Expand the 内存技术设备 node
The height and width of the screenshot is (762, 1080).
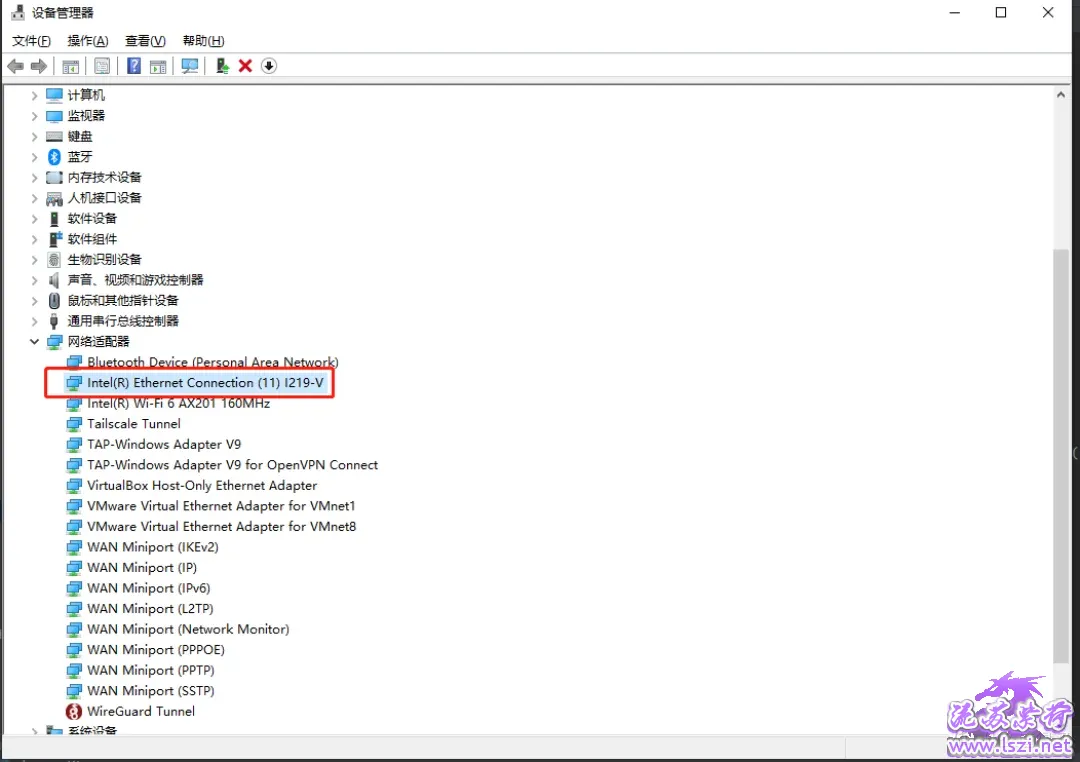pyautogui.click(x=34, y=178)
